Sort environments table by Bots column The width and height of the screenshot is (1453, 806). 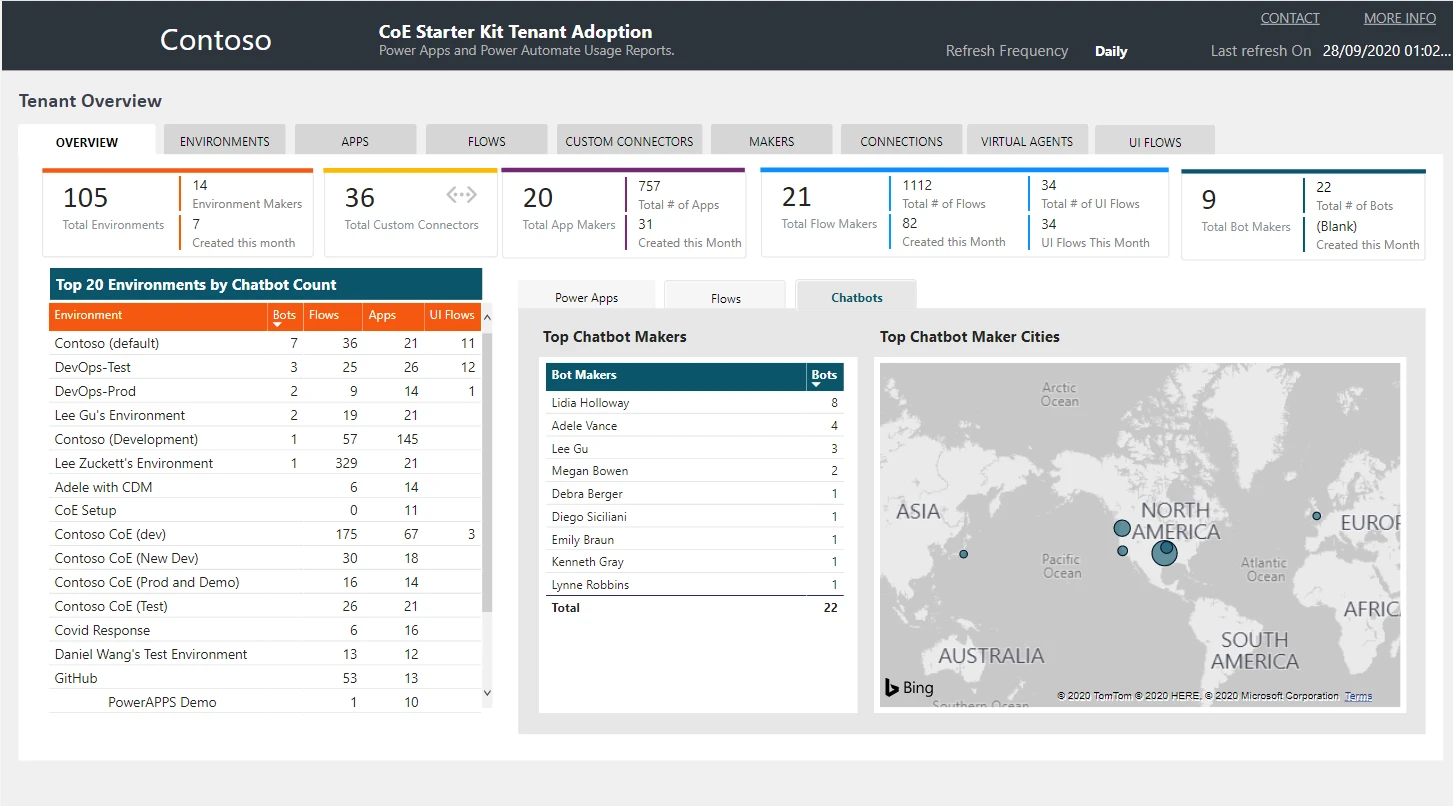click(x=284, y=316)
